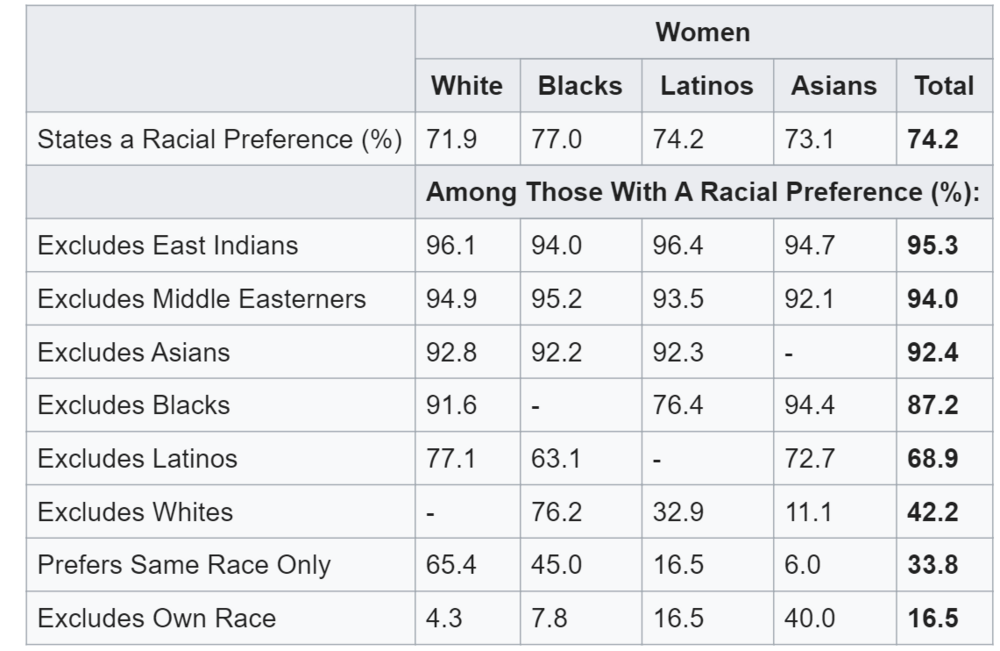Click the Excludes Latinos row label
1000x651 pixels.
137,459
